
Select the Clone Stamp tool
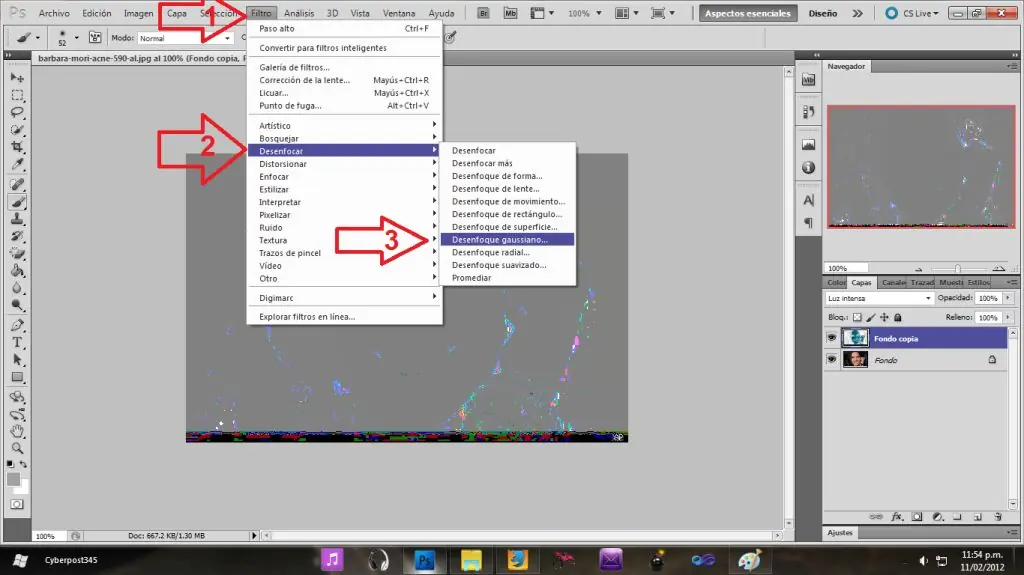tap(18, 219)
